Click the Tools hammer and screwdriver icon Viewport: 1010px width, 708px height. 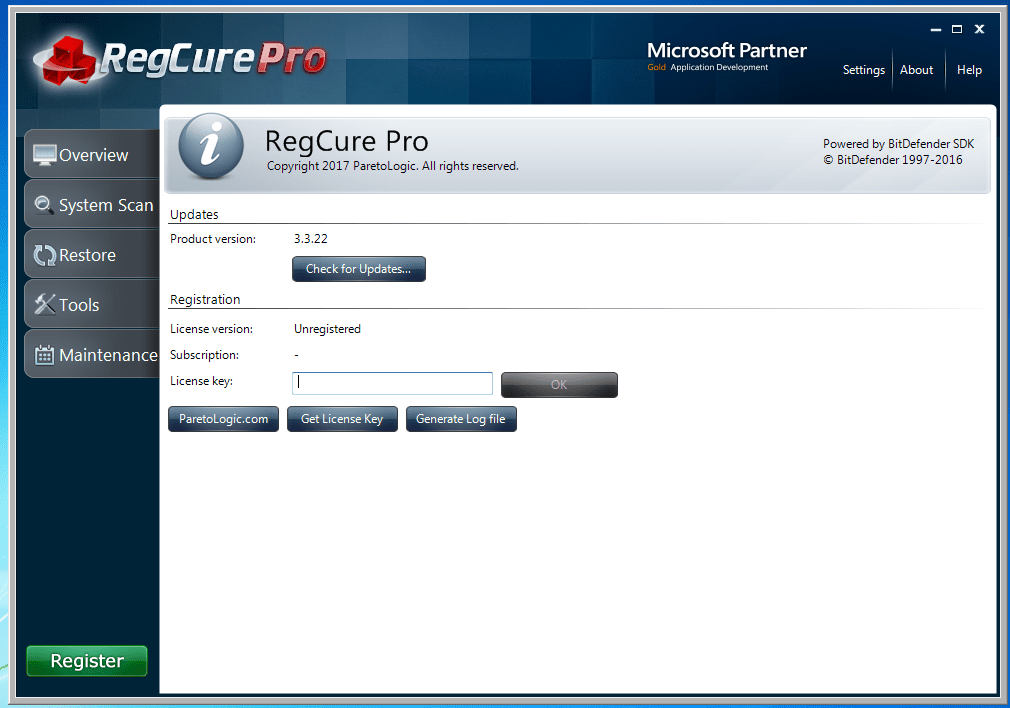44,304
